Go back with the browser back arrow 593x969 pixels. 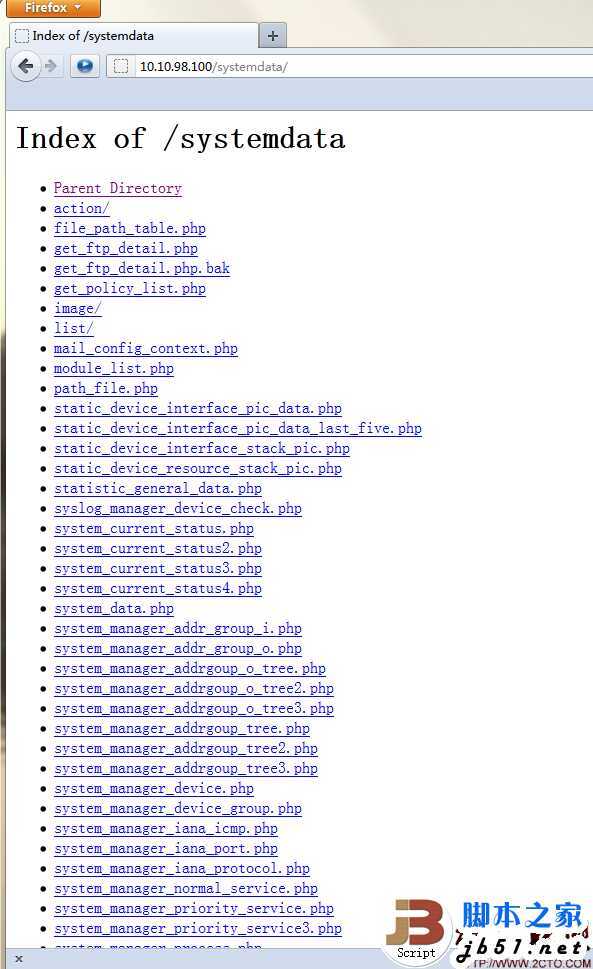(26, 66)
